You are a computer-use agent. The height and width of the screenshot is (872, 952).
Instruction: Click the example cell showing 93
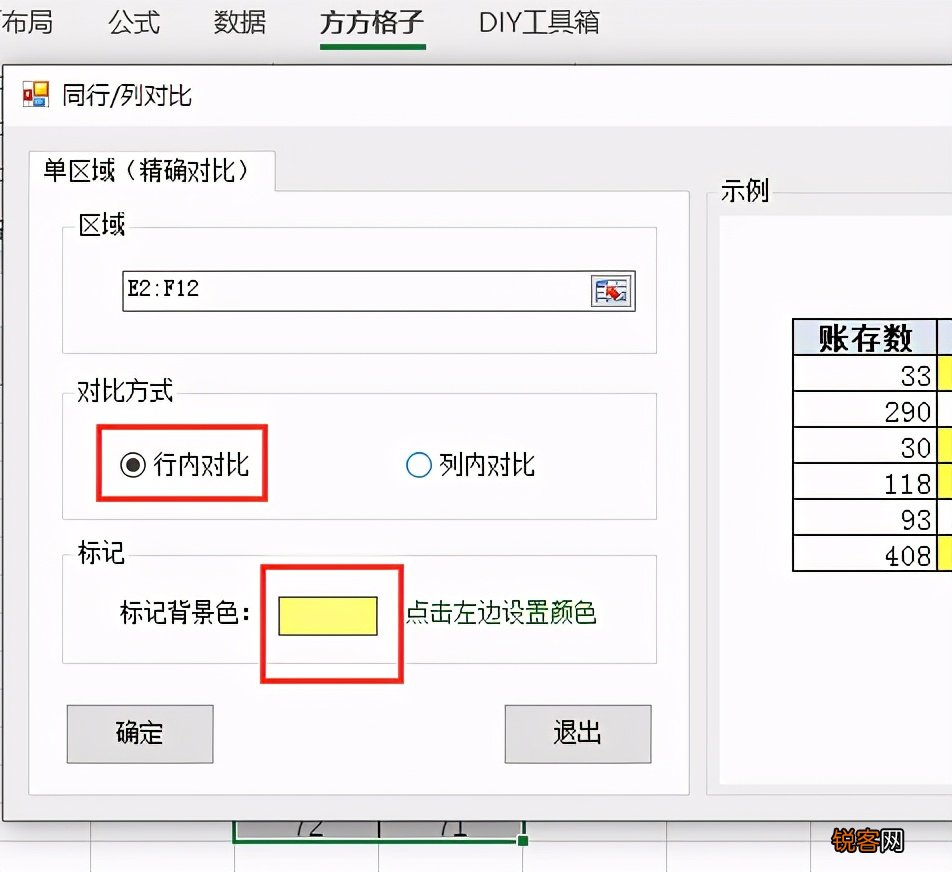coord(865,517)
